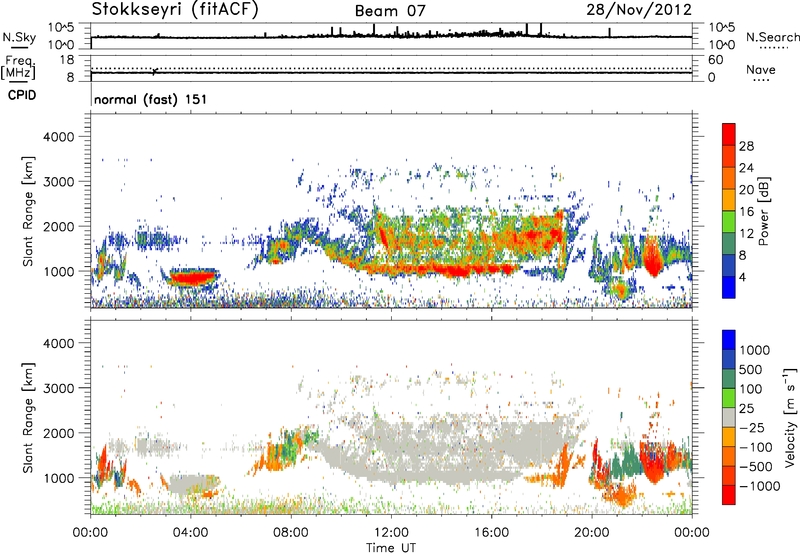Click the '25' value on Velocity color bar

pyautogui.click(x=747, y=409)
